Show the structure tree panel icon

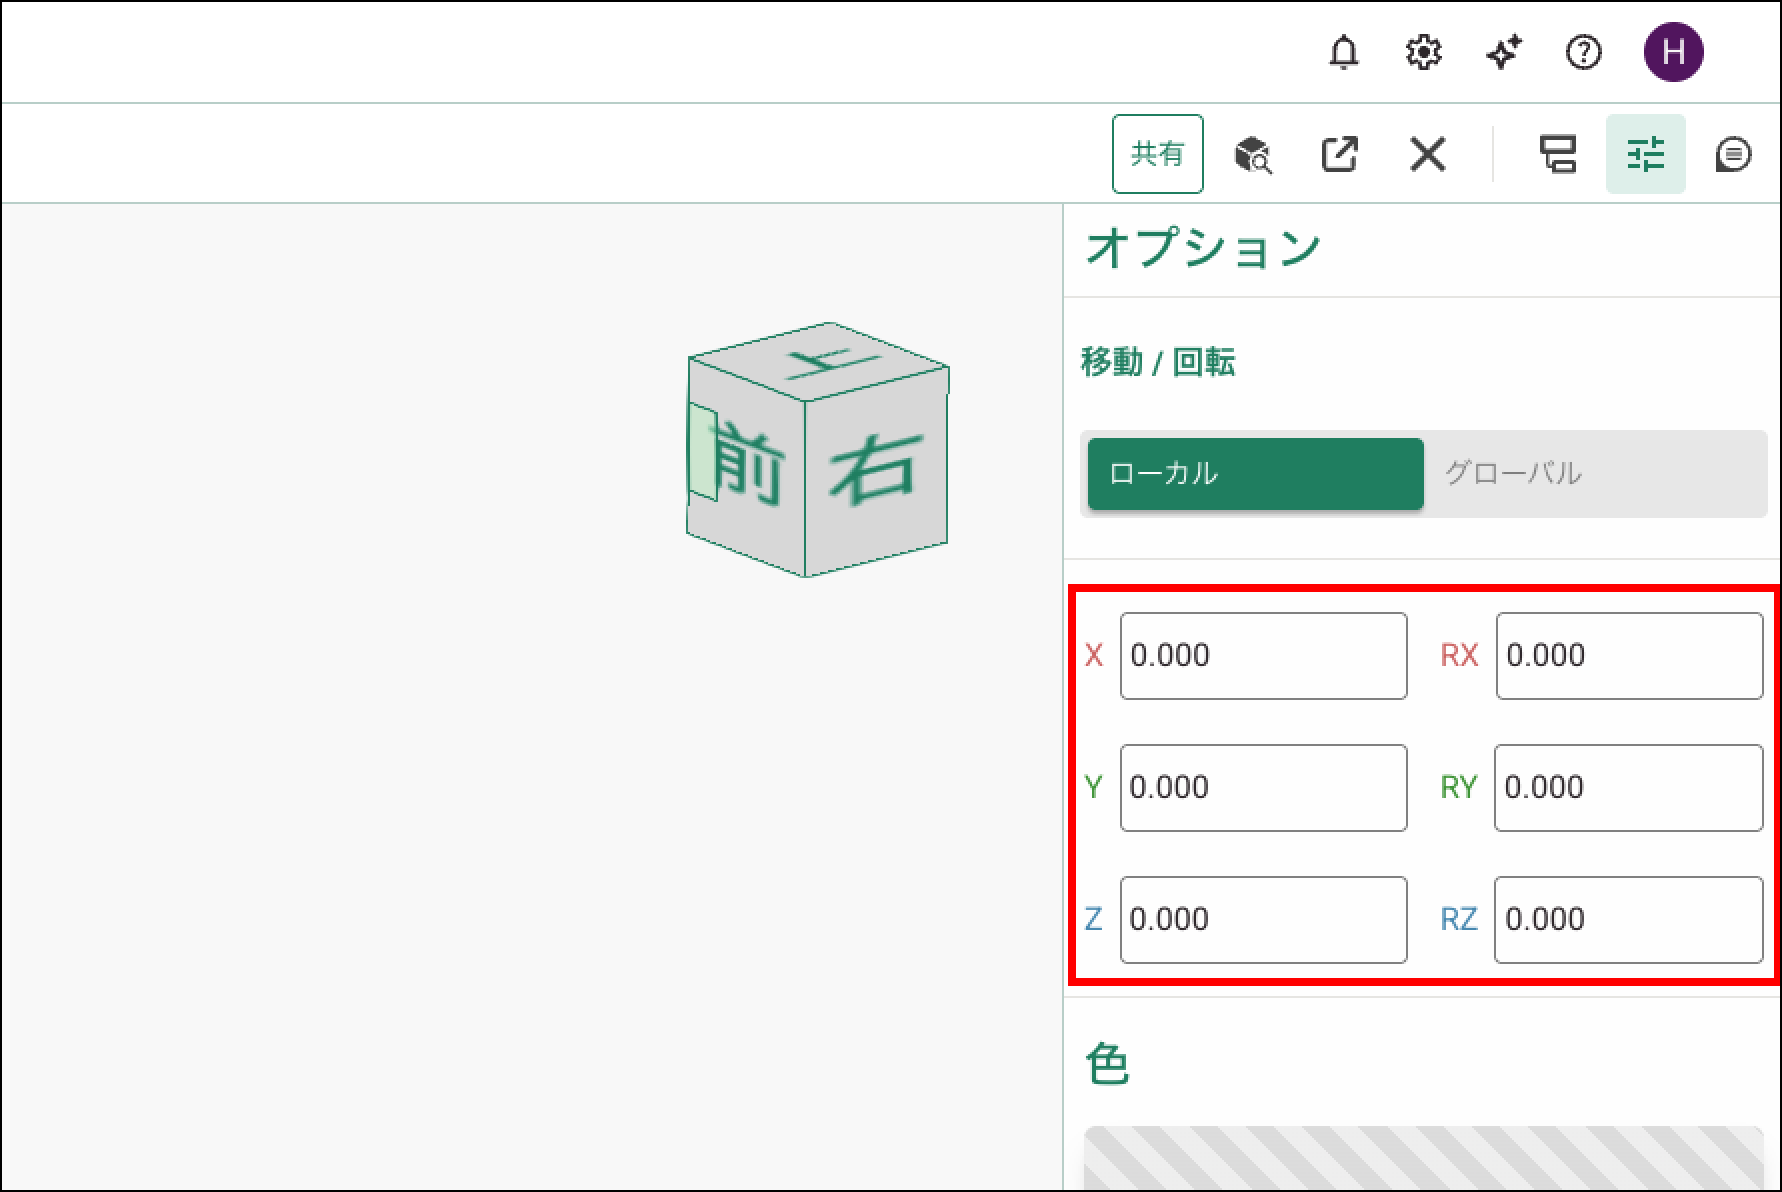[1557, 155]
